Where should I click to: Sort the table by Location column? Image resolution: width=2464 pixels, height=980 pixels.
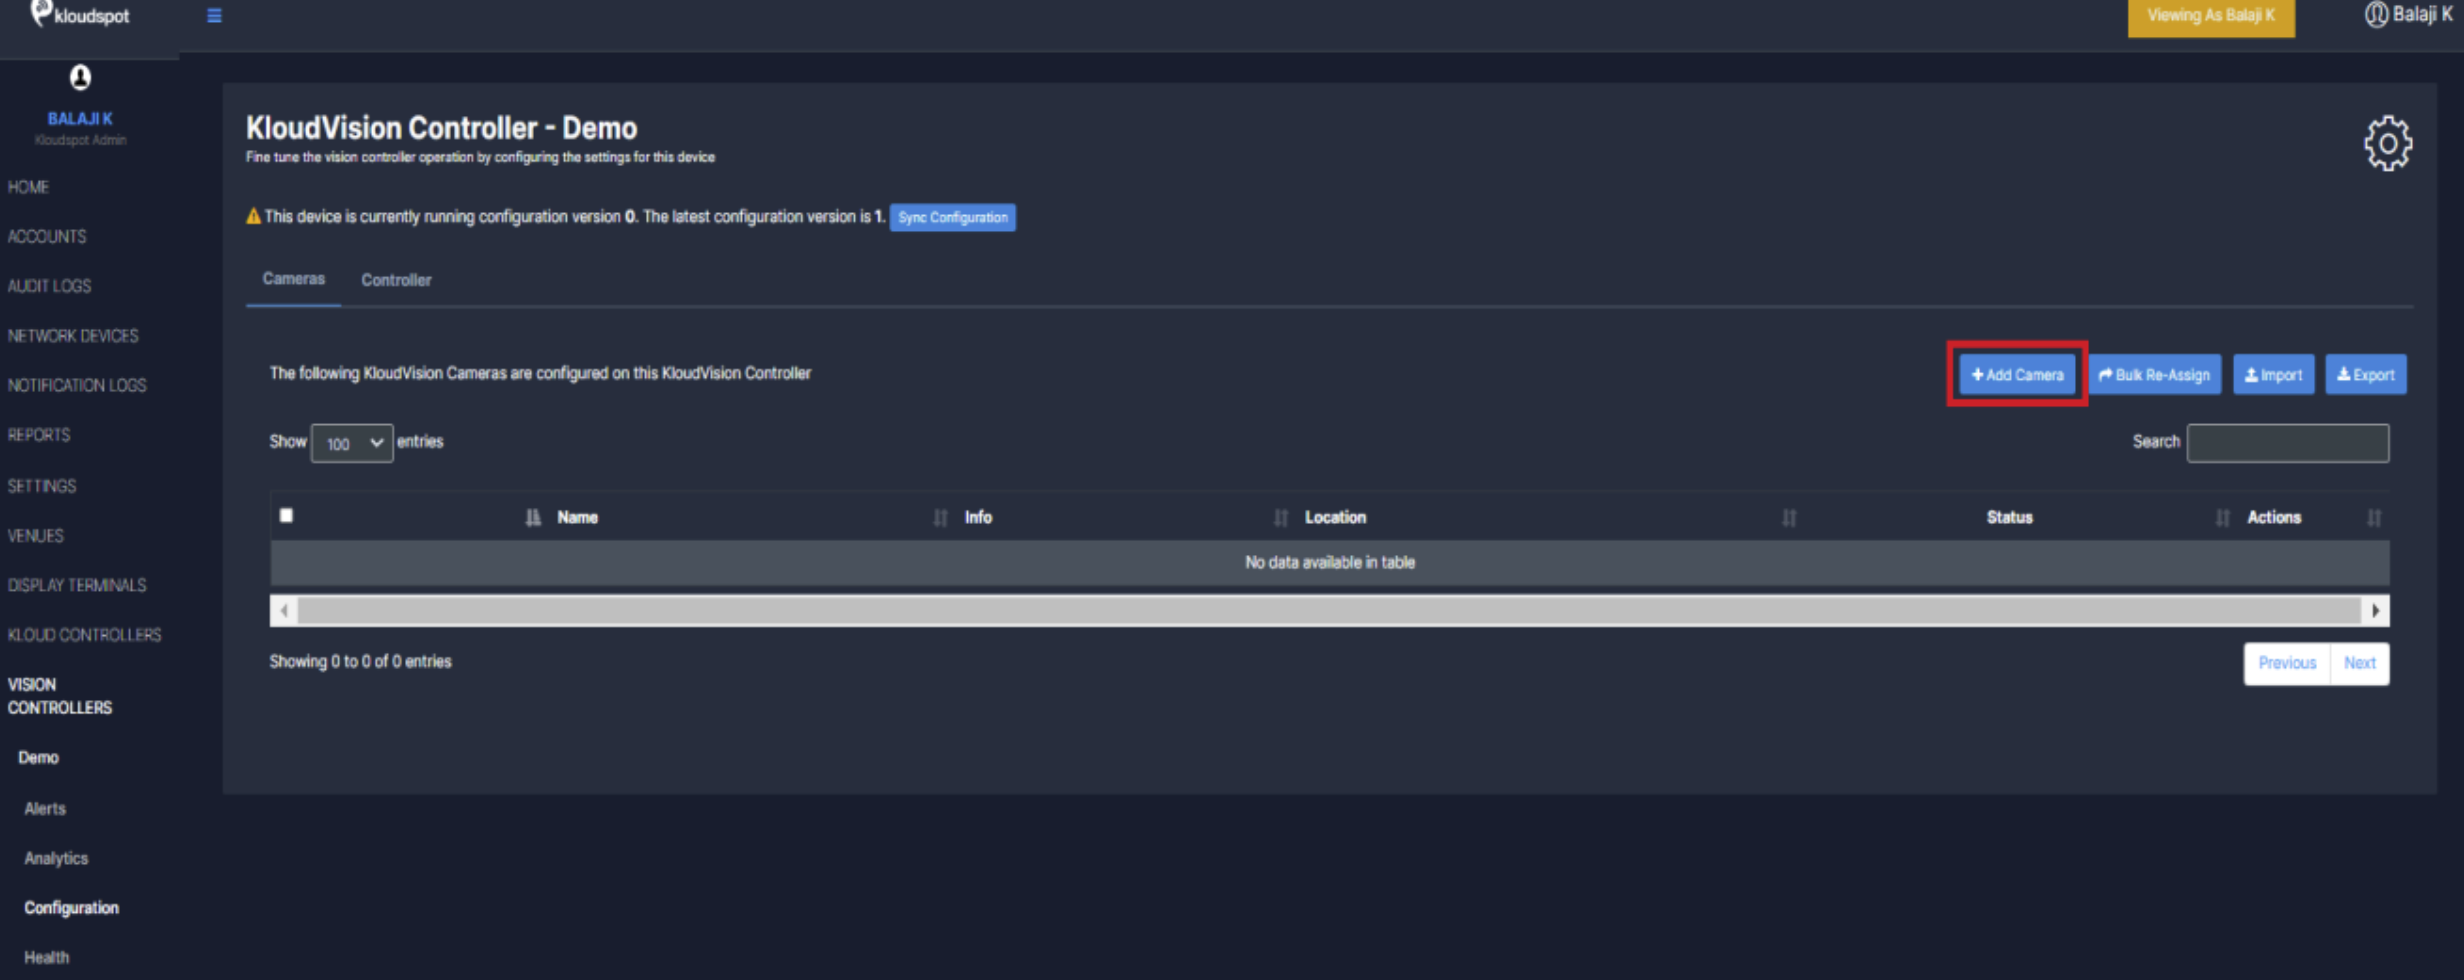[1335, 517]
